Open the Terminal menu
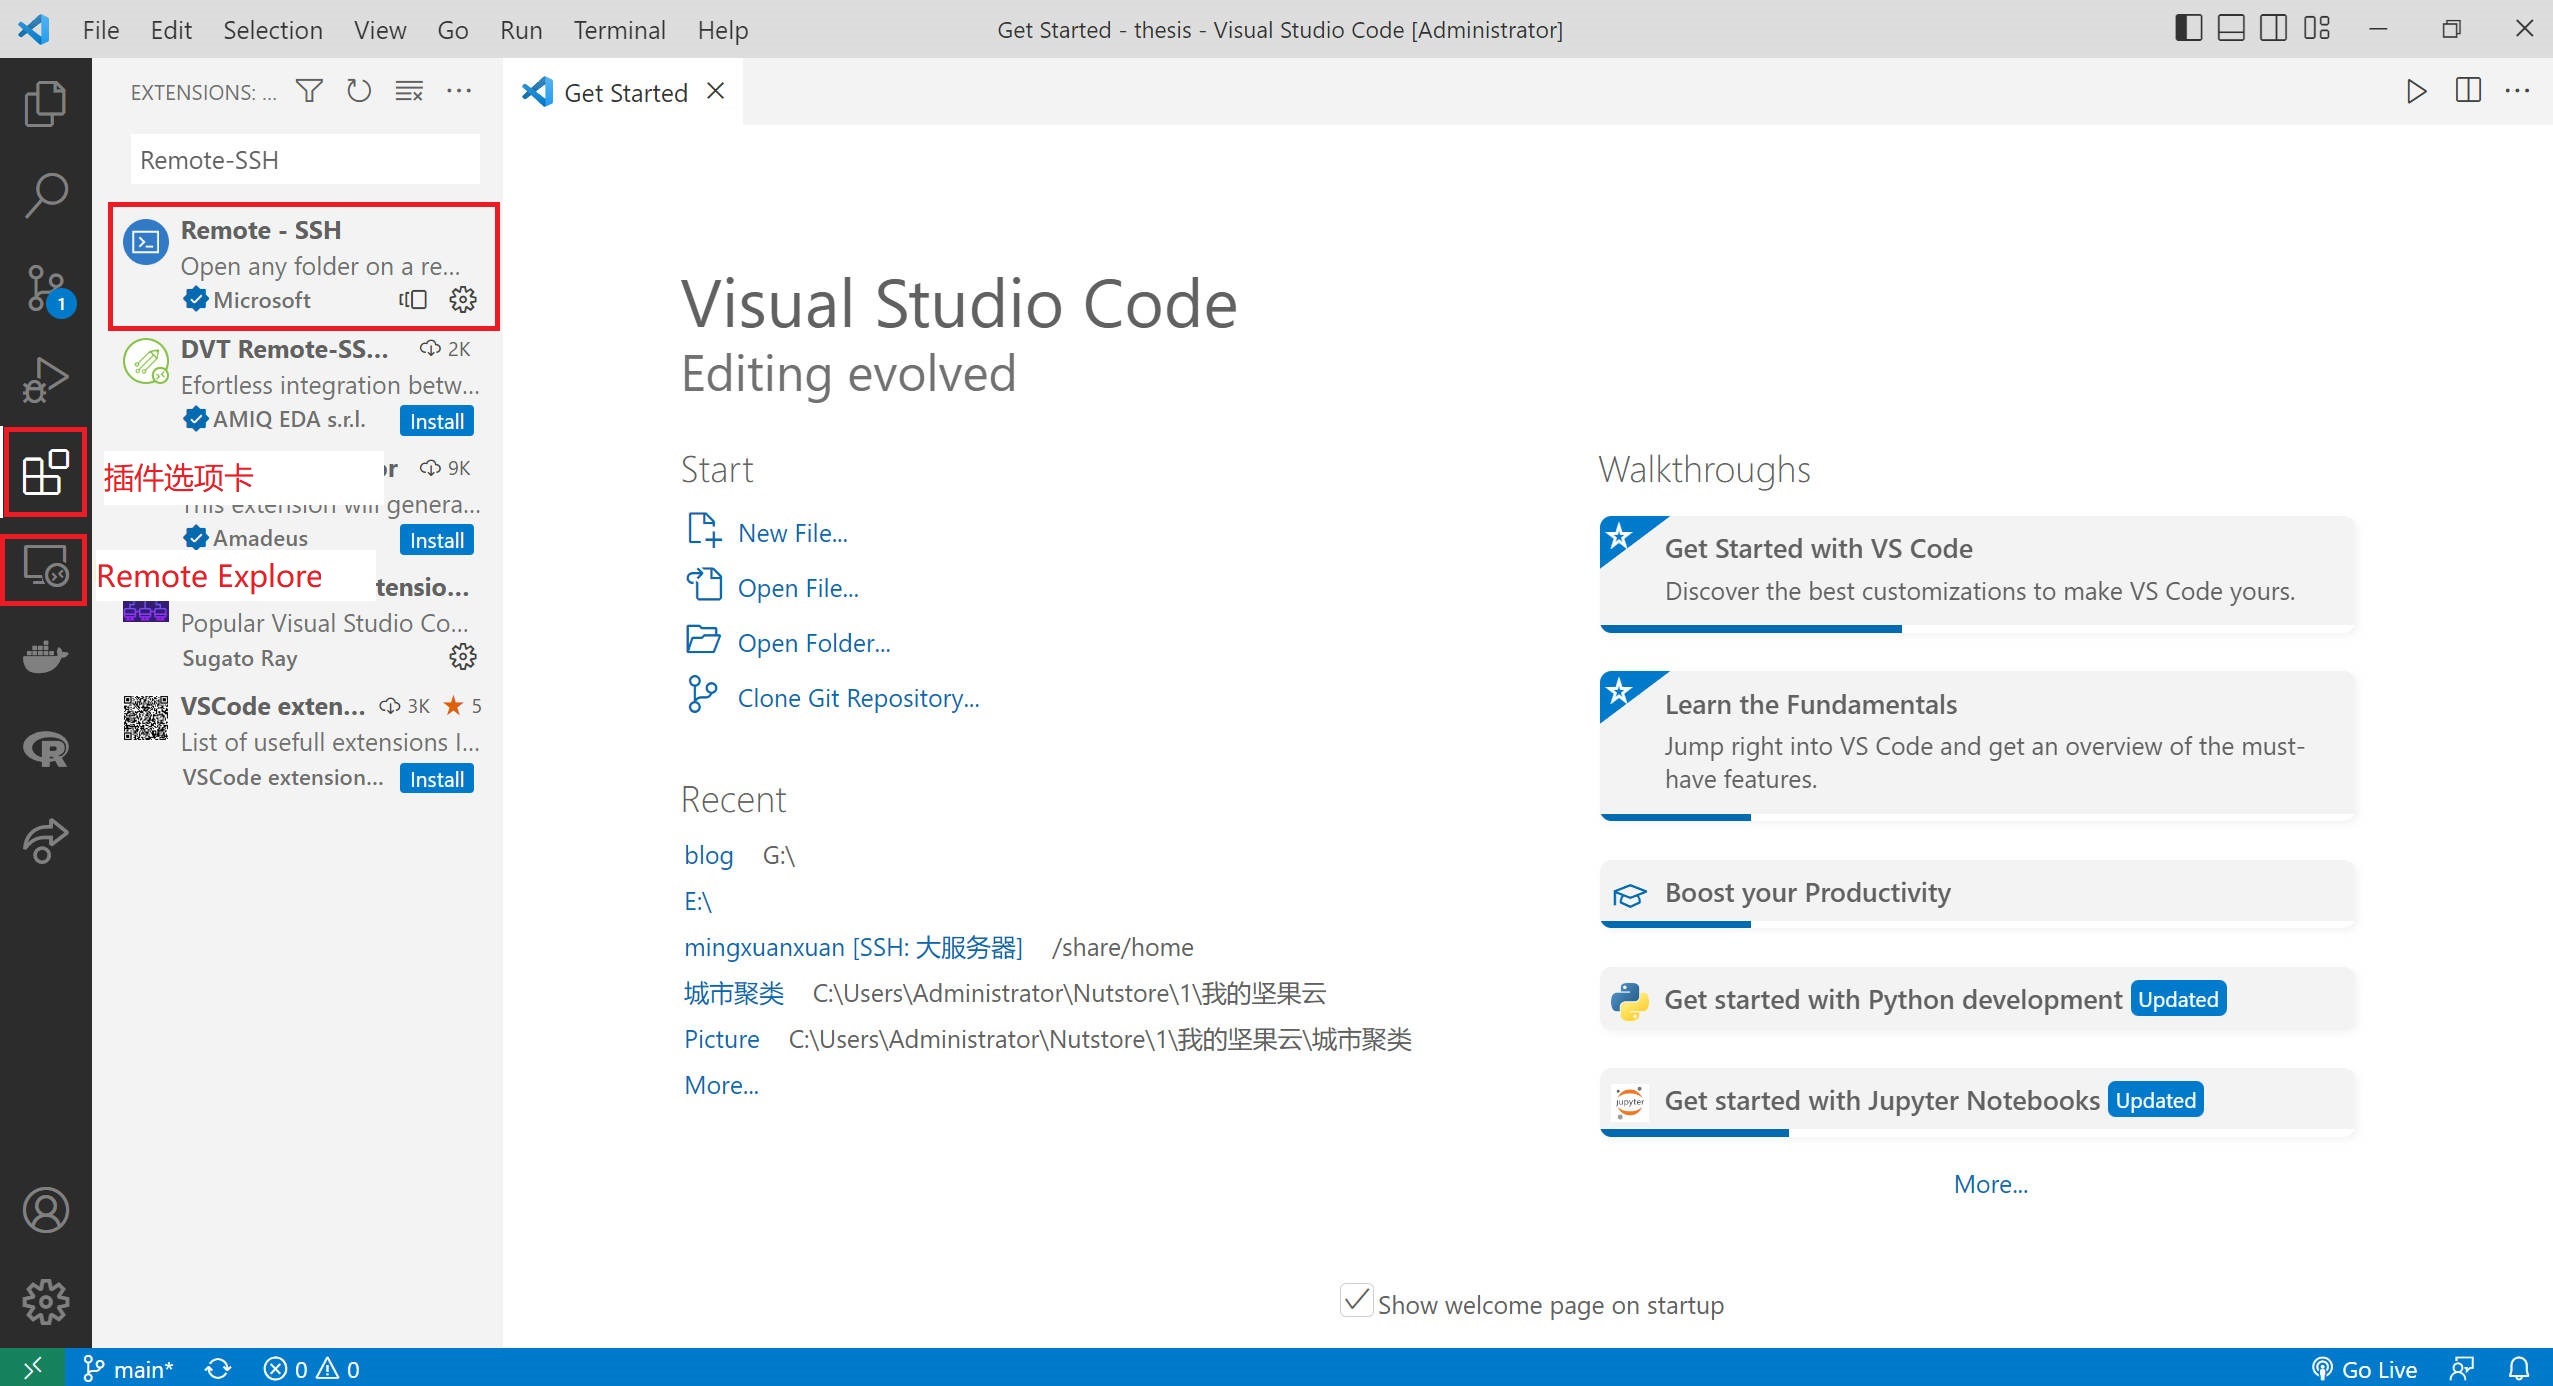 point(619,30)
